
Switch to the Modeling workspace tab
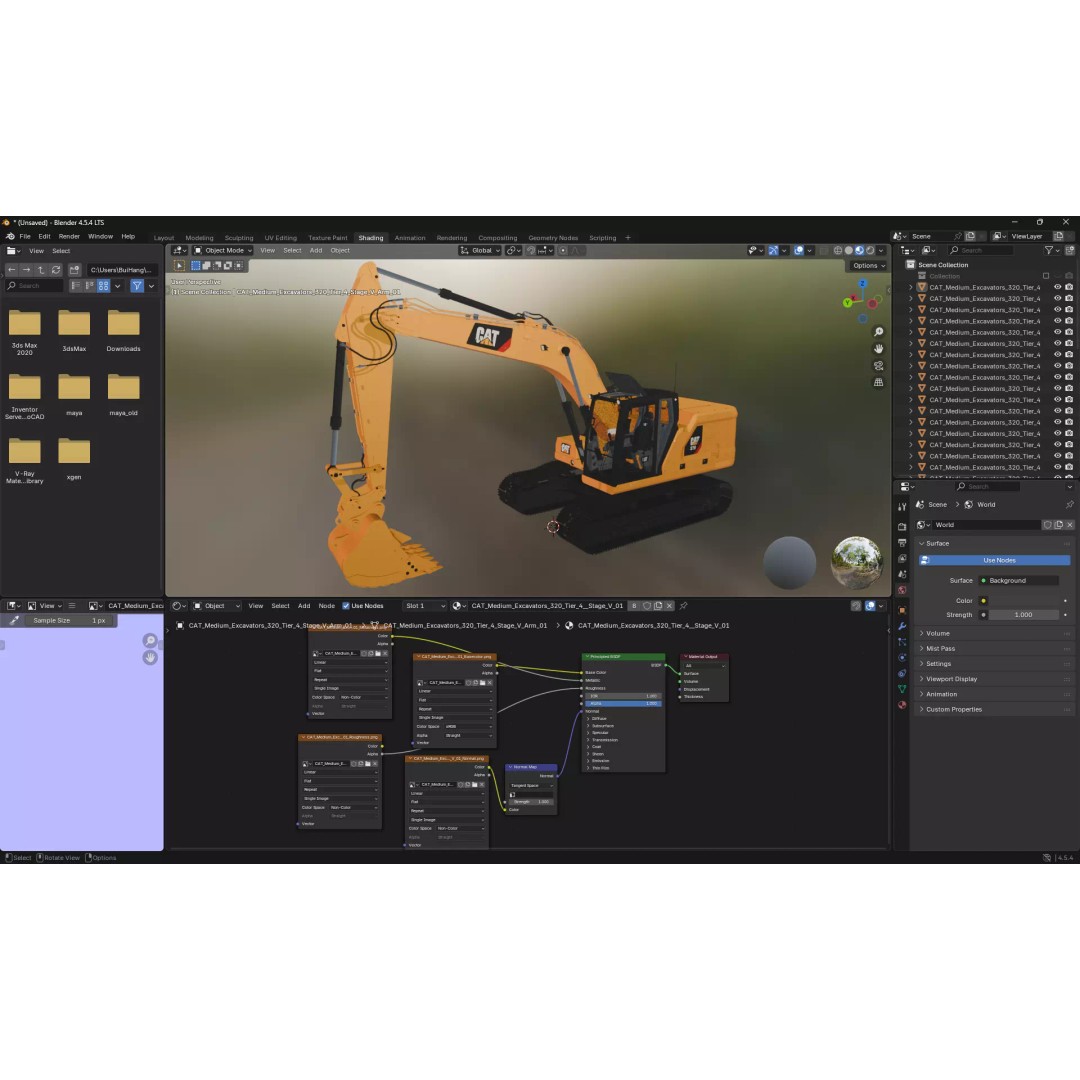coord(199,238)
